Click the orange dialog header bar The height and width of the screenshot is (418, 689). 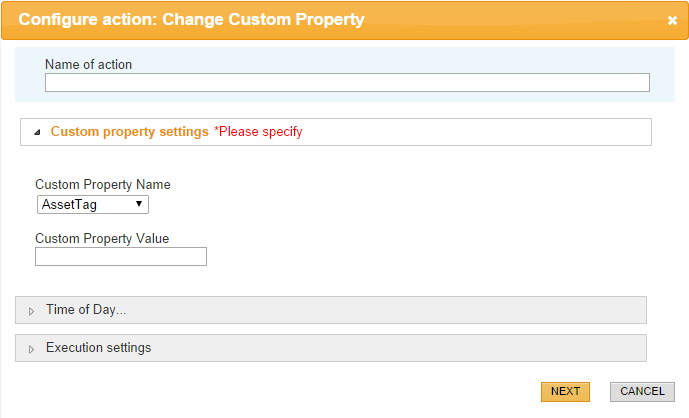[500, 19]
